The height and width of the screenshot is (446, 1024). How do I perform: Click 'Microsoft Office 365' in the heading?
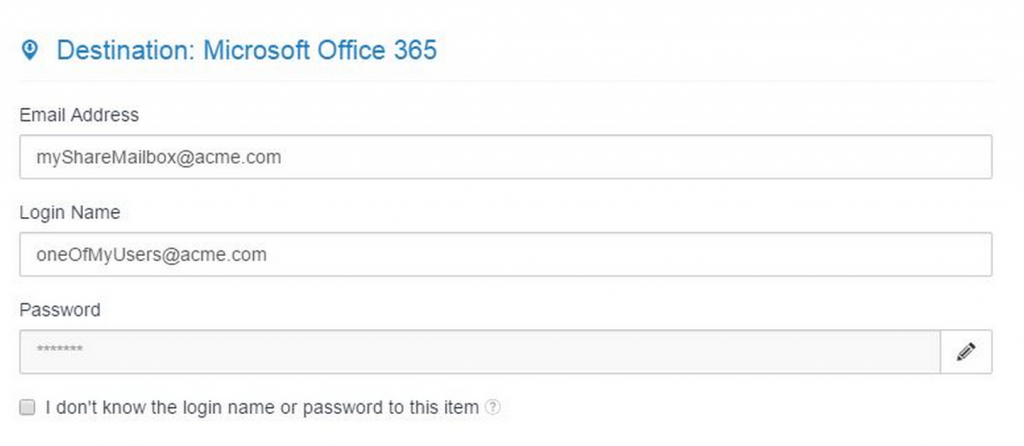pyautogui.click(x=320, y=50)
